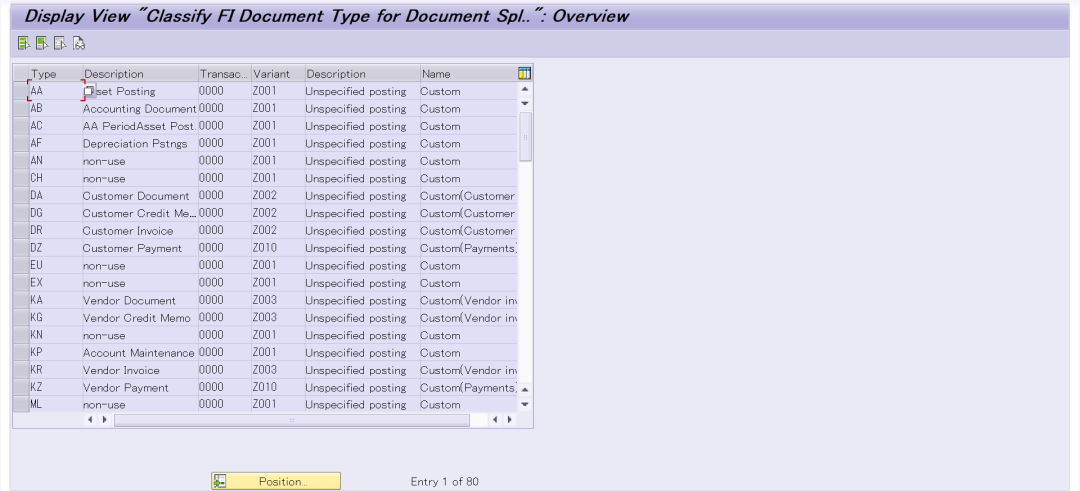Viewport: 1080px width, 491px height.
Task: Click the 'AN' type cell
Action: [56, 160]
